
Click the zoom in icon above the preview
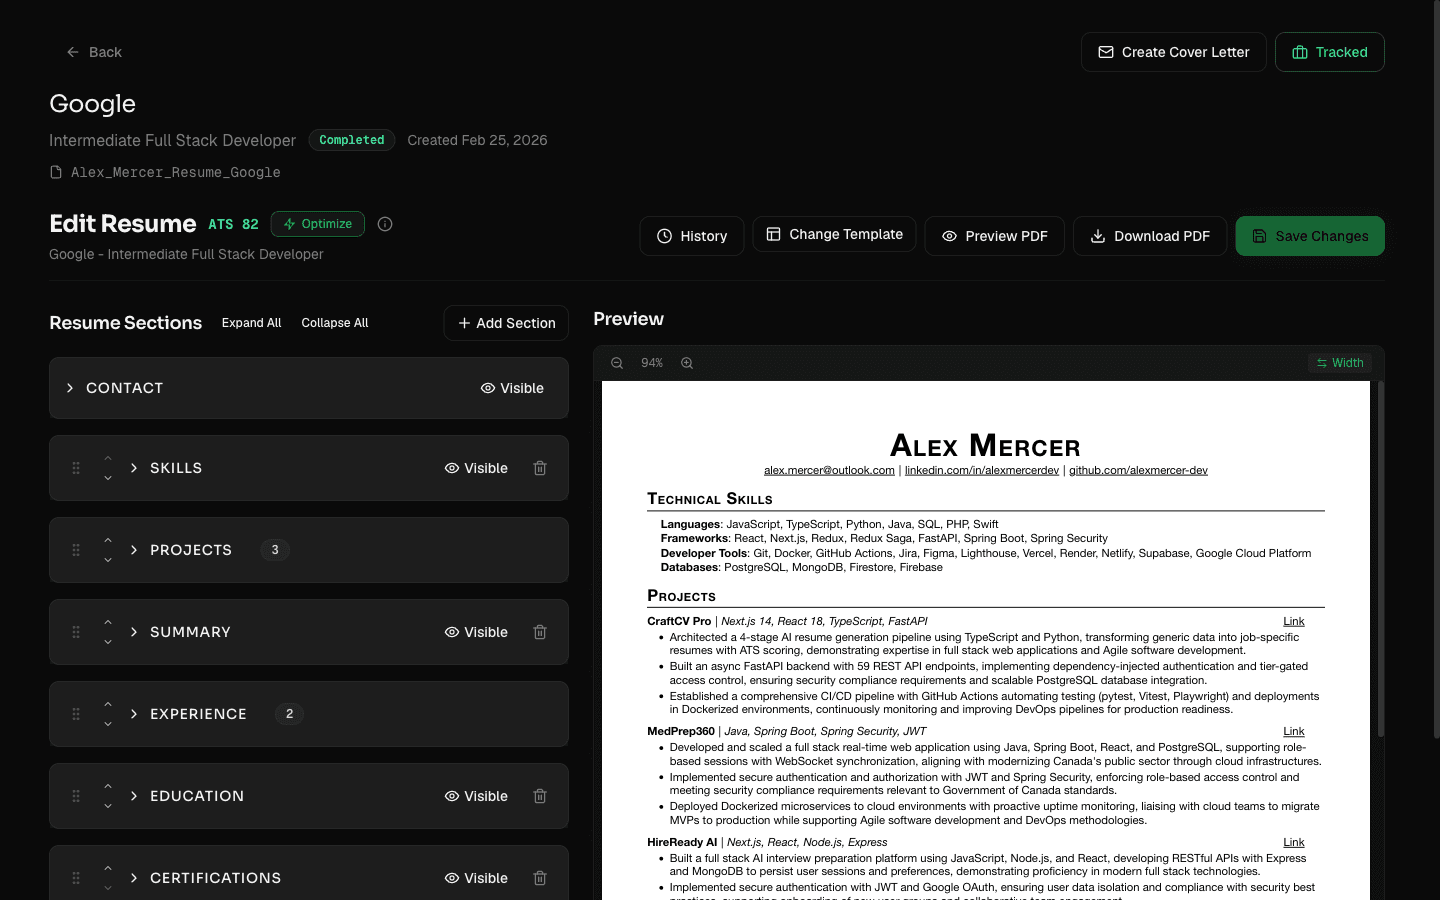(x=687, y=363)
